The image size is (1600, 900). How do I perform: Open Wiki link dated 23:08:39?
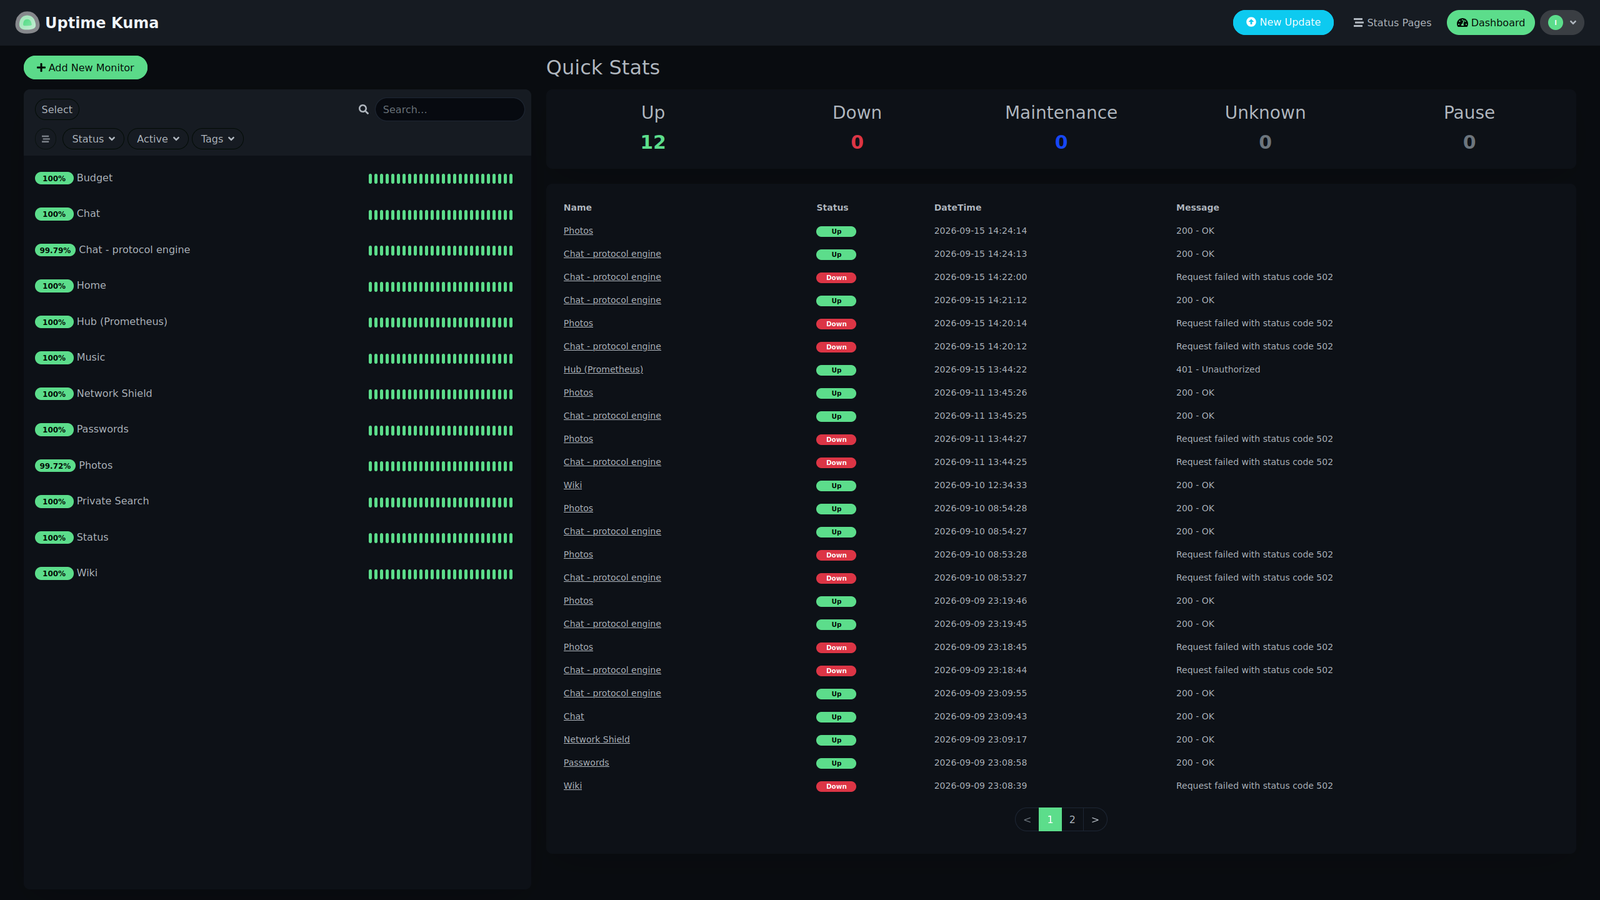[572, 786]
